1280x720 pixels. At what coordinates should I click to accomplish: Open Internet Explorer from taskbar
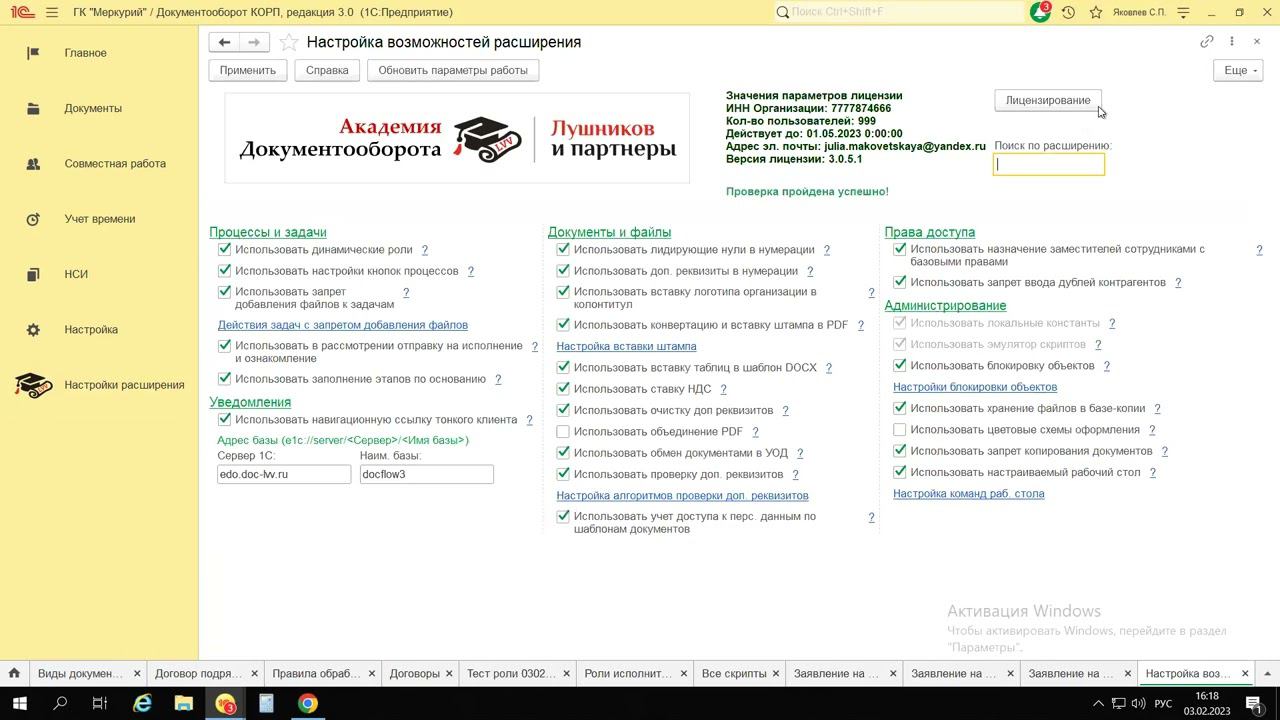142,703
